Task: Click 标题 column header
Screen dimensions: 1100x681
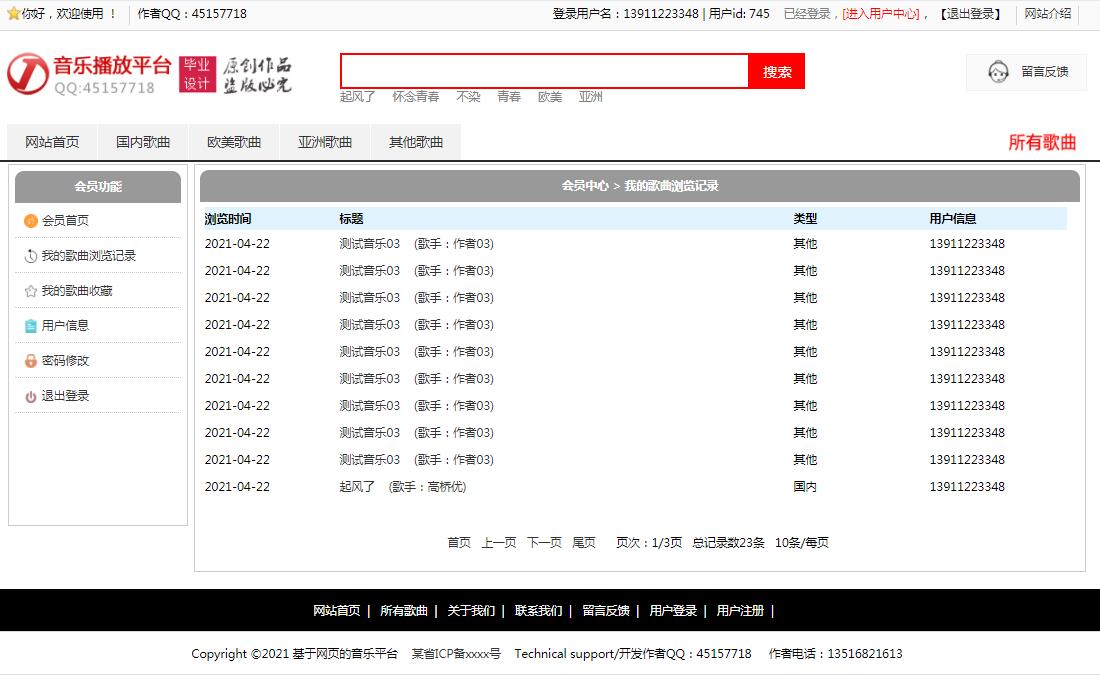Action: coord(351,219)
